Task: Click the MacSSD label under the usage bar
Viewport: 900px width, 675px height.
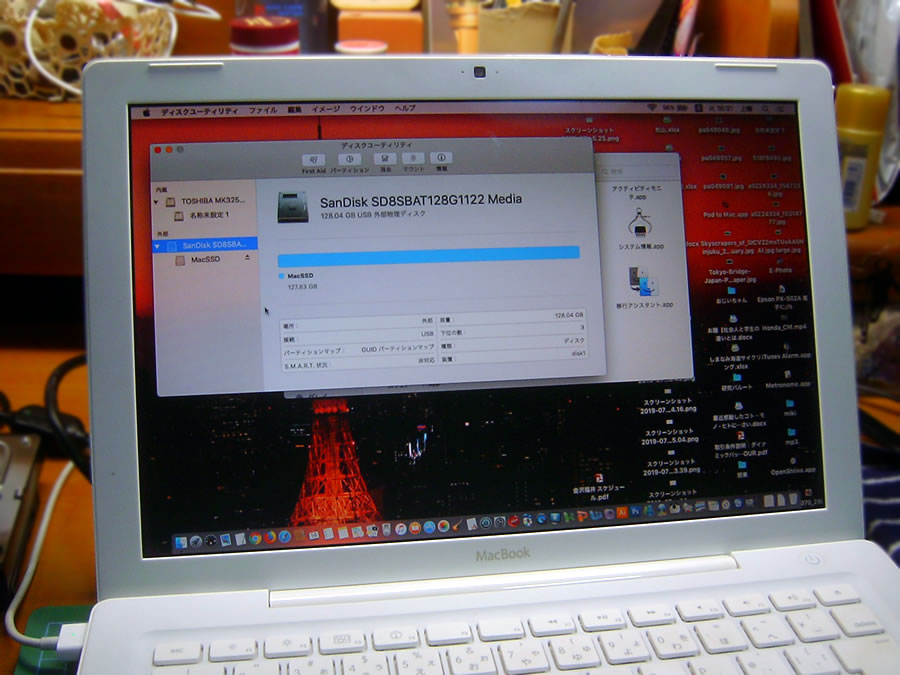Action: point(300,276)
